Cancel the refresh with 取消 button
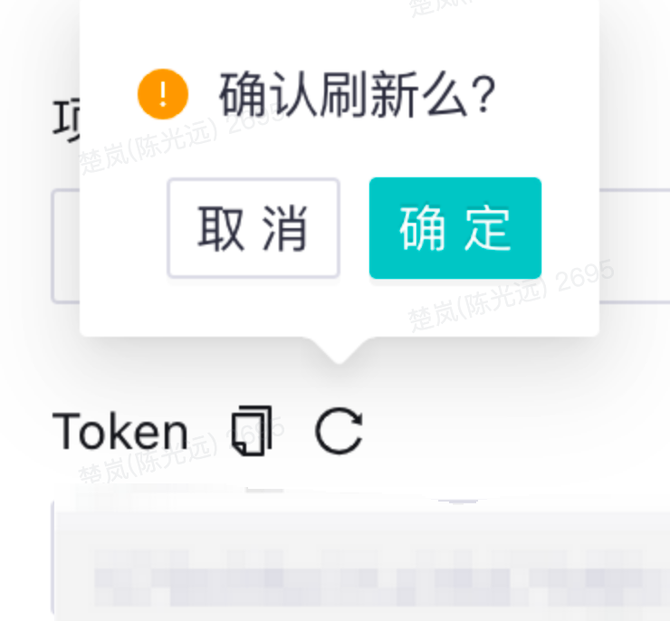 click(253, 228)
